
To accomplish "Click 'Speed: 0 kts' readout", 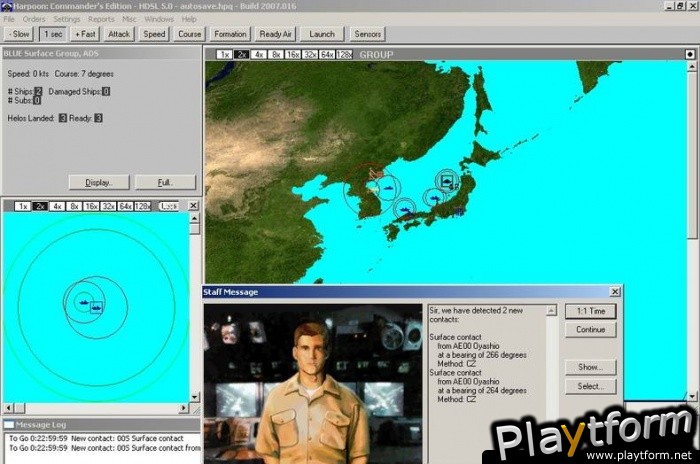I will click(28, 74).
